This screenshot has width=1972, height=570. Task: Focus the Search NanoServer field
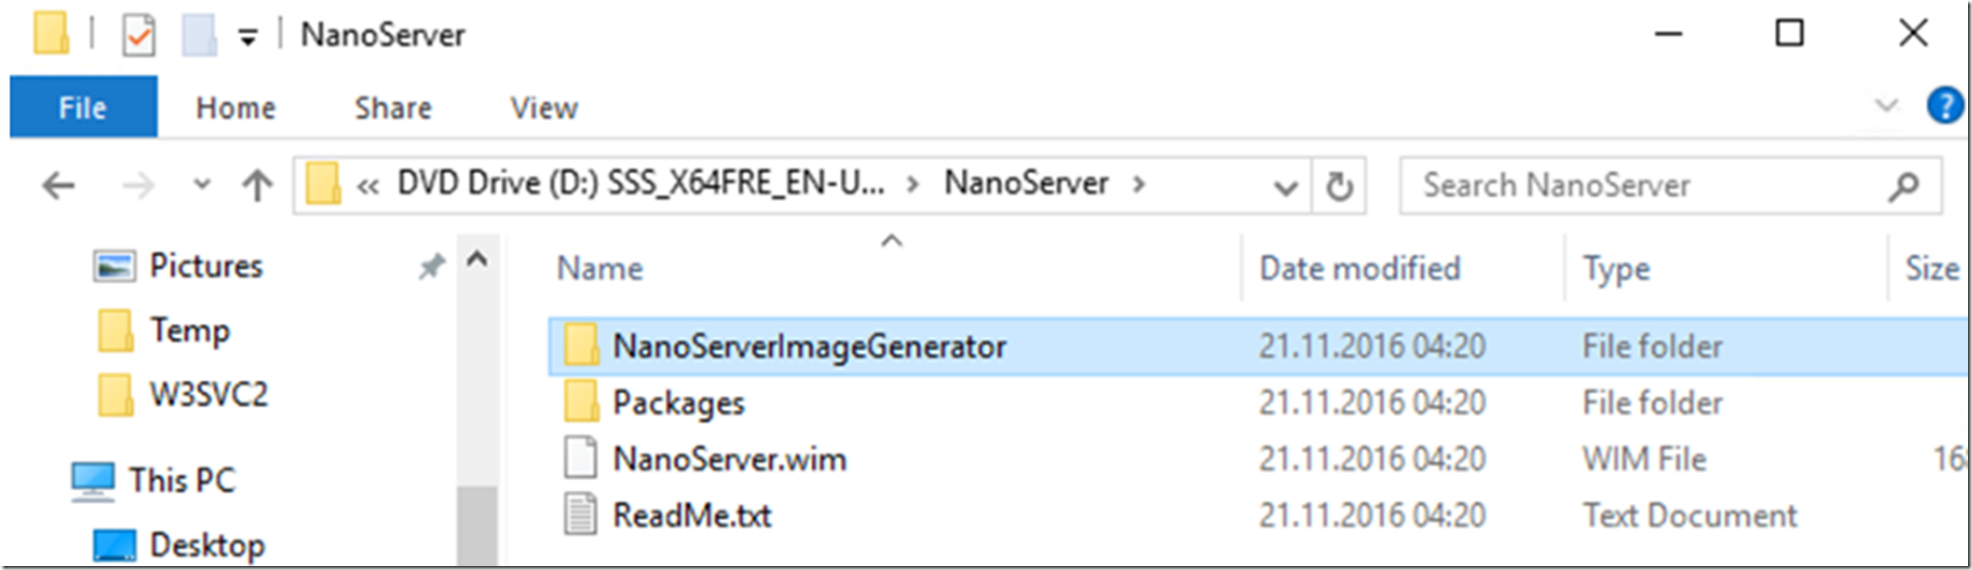[x=1640, y=186]
